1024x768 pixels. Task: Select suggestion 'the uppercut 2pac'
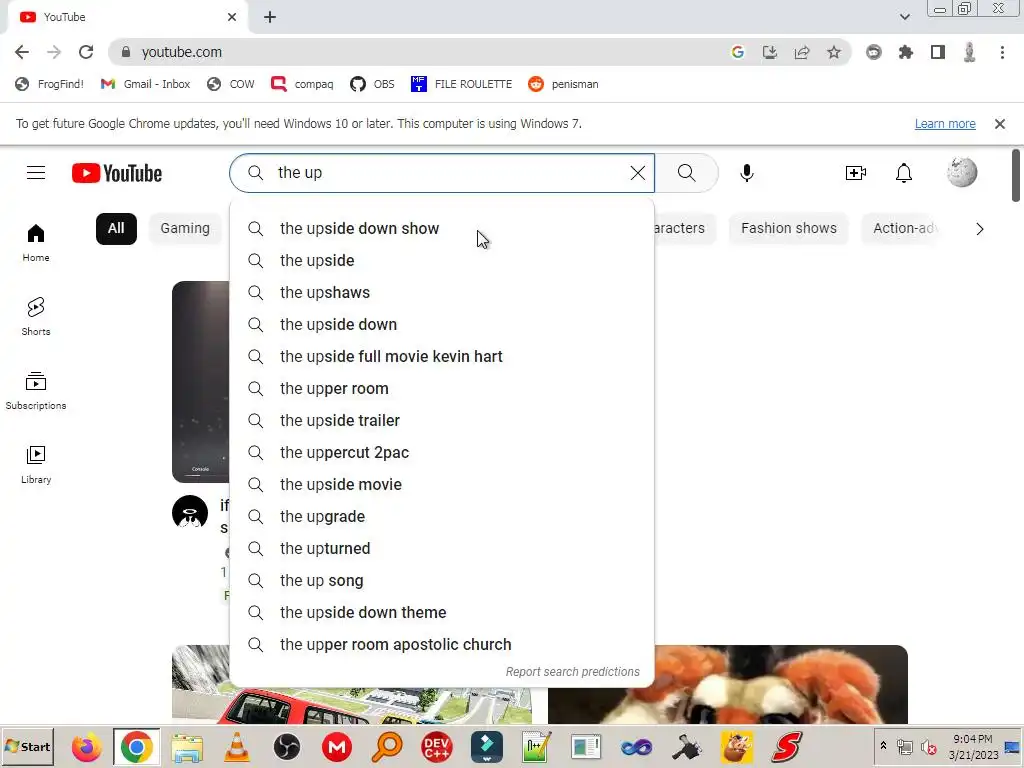click(442, 453)
